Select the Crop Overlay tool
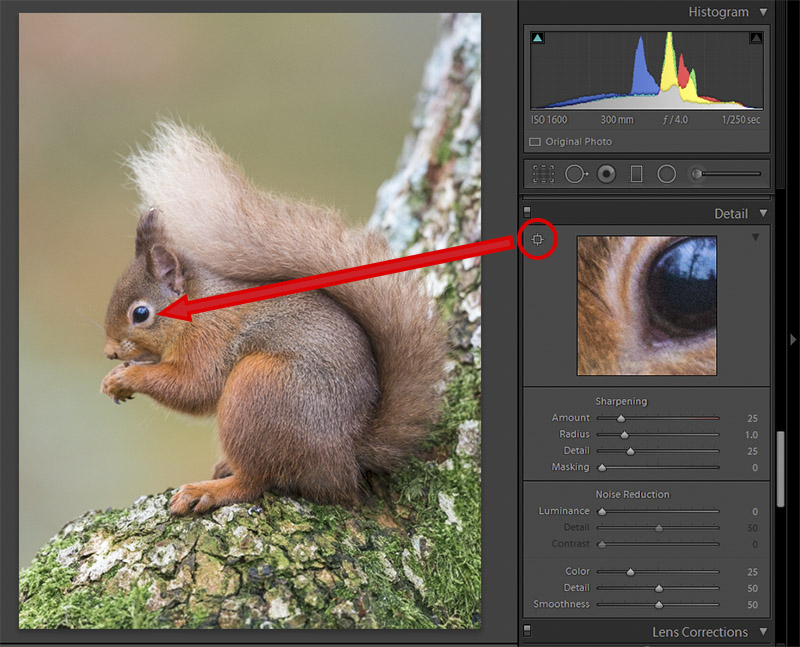800x647 pixels. (x=543, y=173)
